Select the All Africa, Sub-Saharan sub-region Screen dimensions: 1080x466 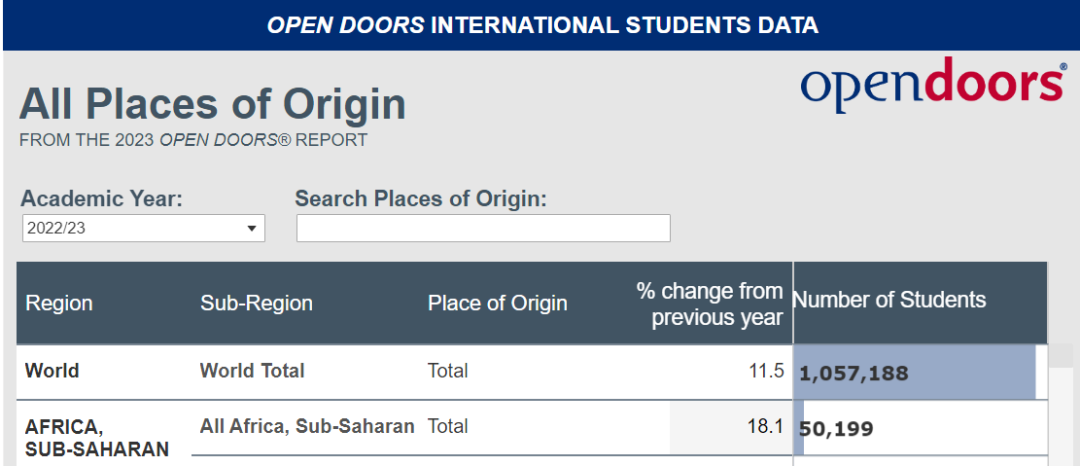(x=307, y=426)
